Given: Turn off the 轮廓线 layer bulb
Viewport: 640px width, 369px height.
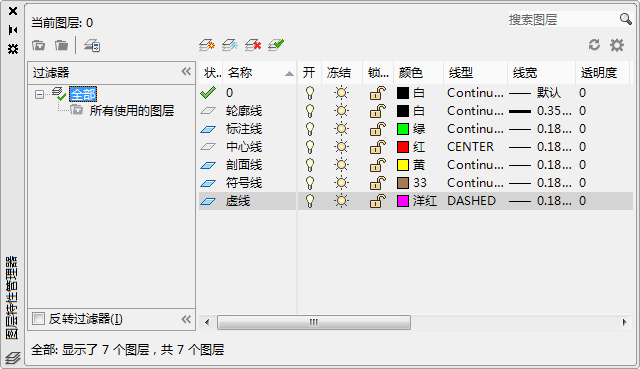Looking at the screenshot, I should point(310,111).
